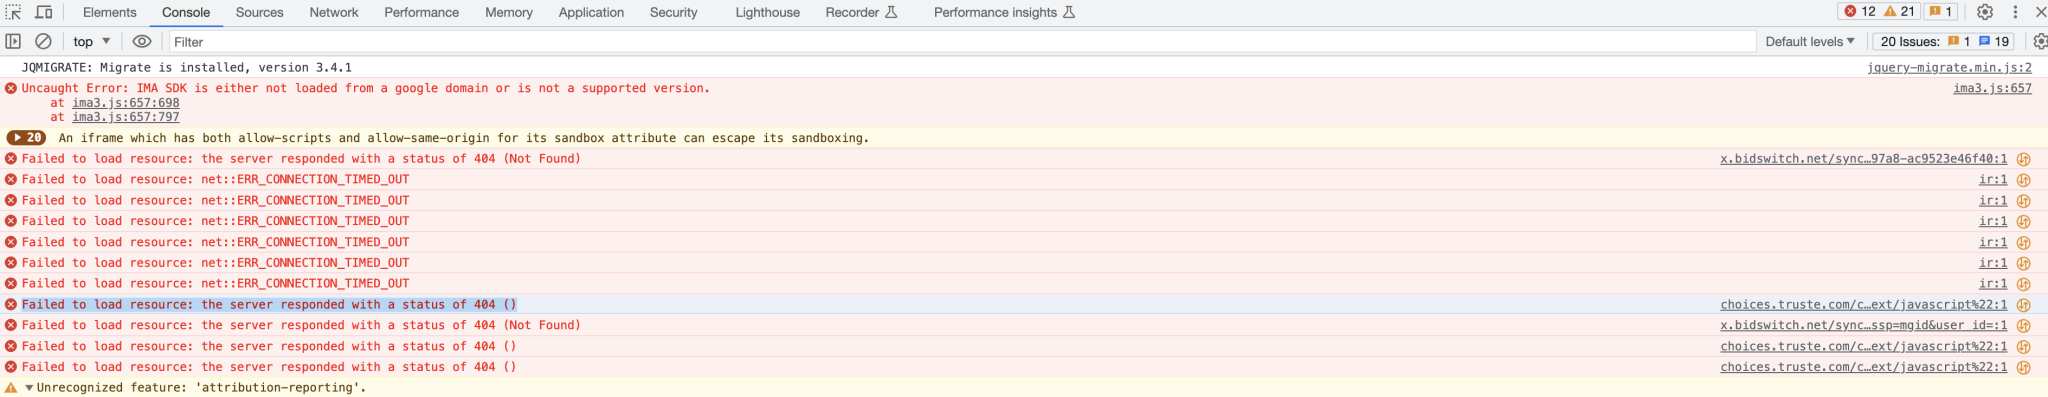Viewport: 2048px width, 397px height.
Task: Create live expression with eye icon
Action: 142,41
